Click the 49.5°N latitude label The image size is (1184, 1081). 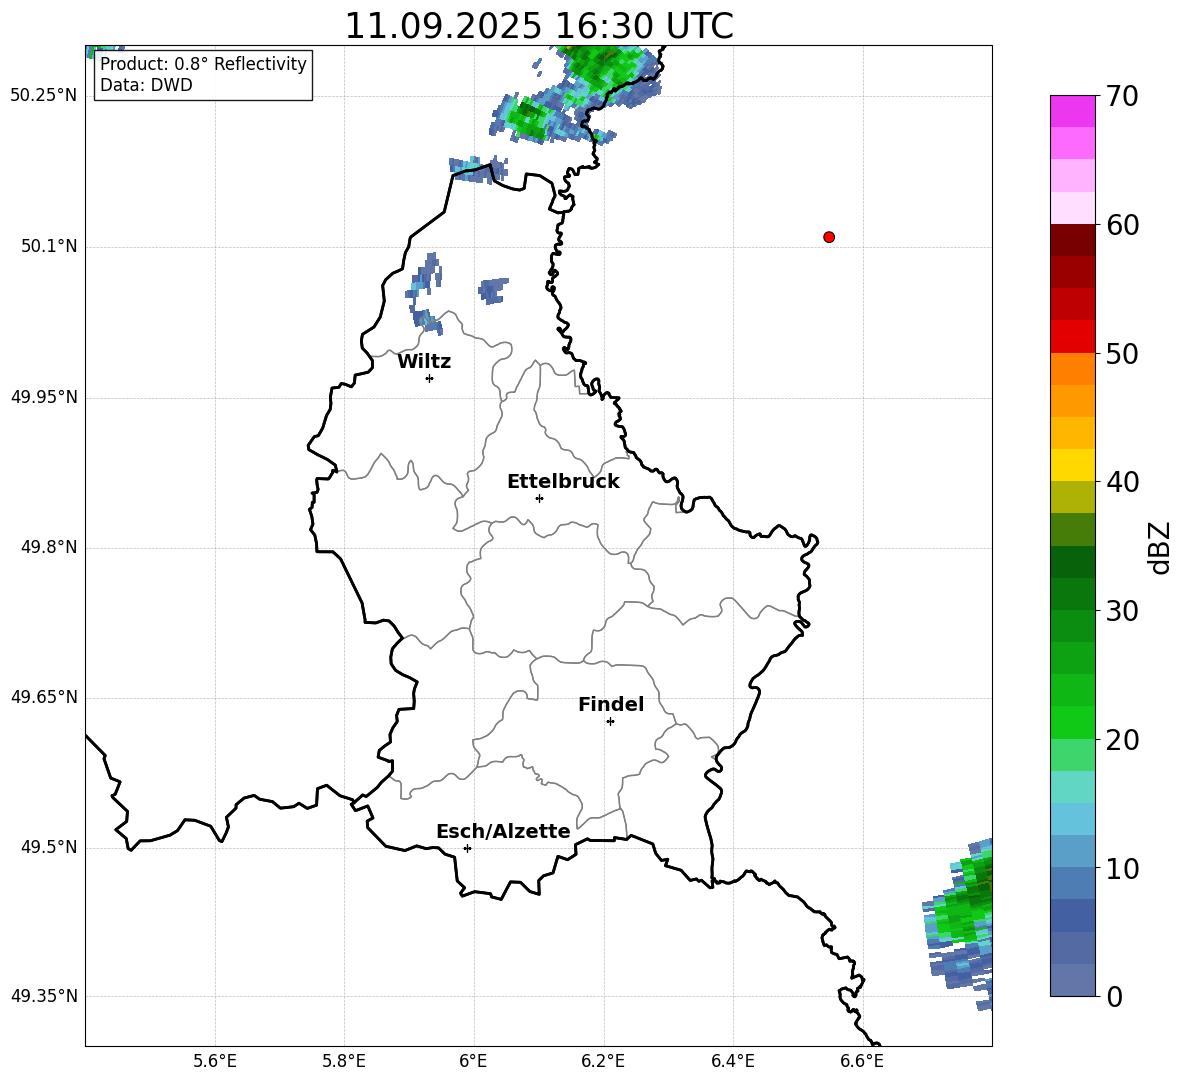tap(49, 847)
